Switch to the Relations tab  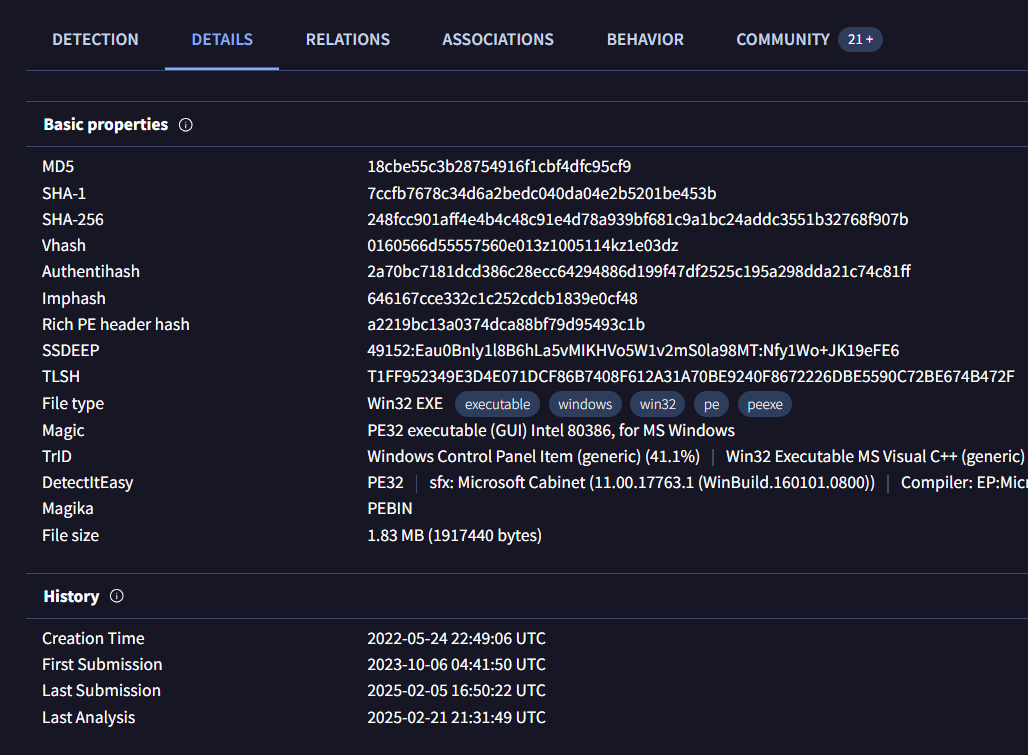347,39
